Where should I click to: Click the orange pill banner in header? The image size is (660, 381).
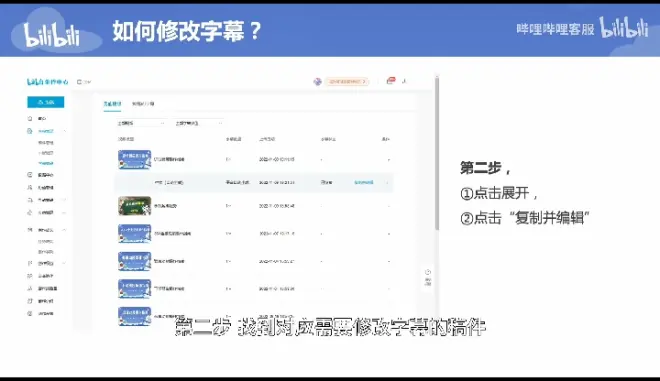pyautogui.click(x=347, y=81)
